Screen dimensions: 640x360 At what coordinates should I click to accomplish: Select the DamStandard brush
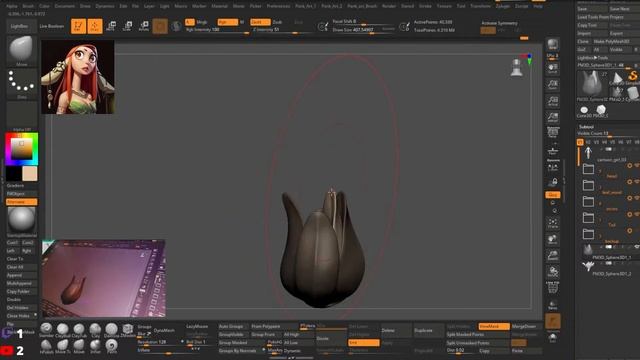pos(111,330)
